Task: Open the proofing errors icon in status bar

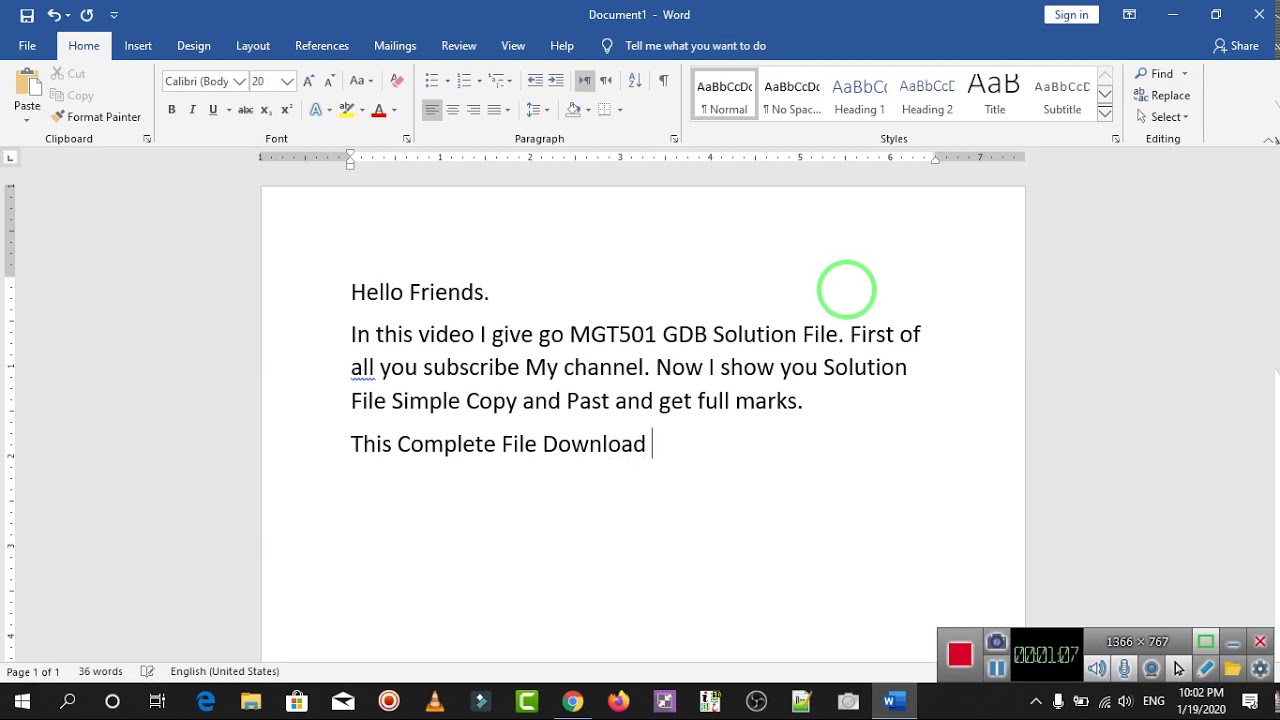Action: [x=148, y=672]
